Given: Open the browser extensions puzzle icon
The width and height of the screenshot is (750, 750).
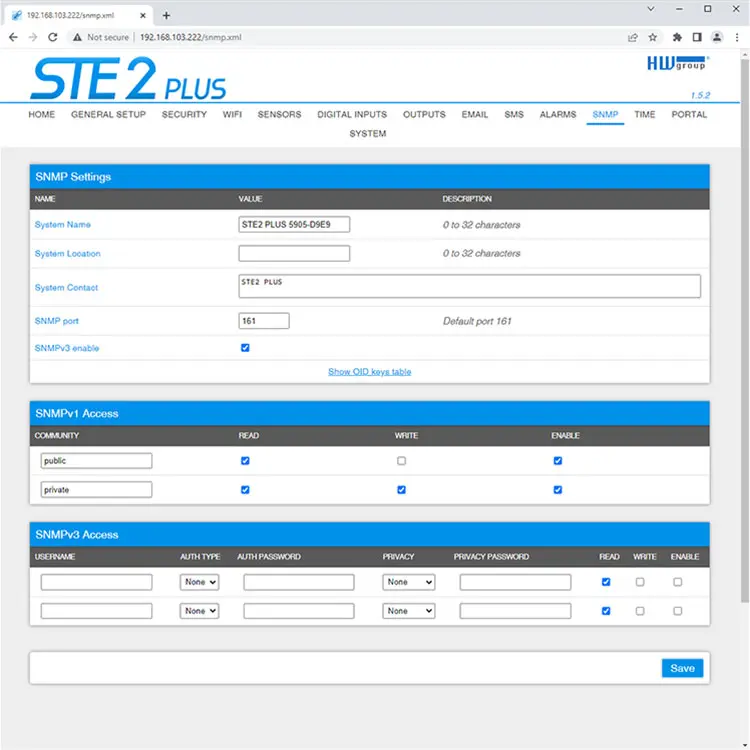Looking at the screenshot, I should [x=677, y=37].
